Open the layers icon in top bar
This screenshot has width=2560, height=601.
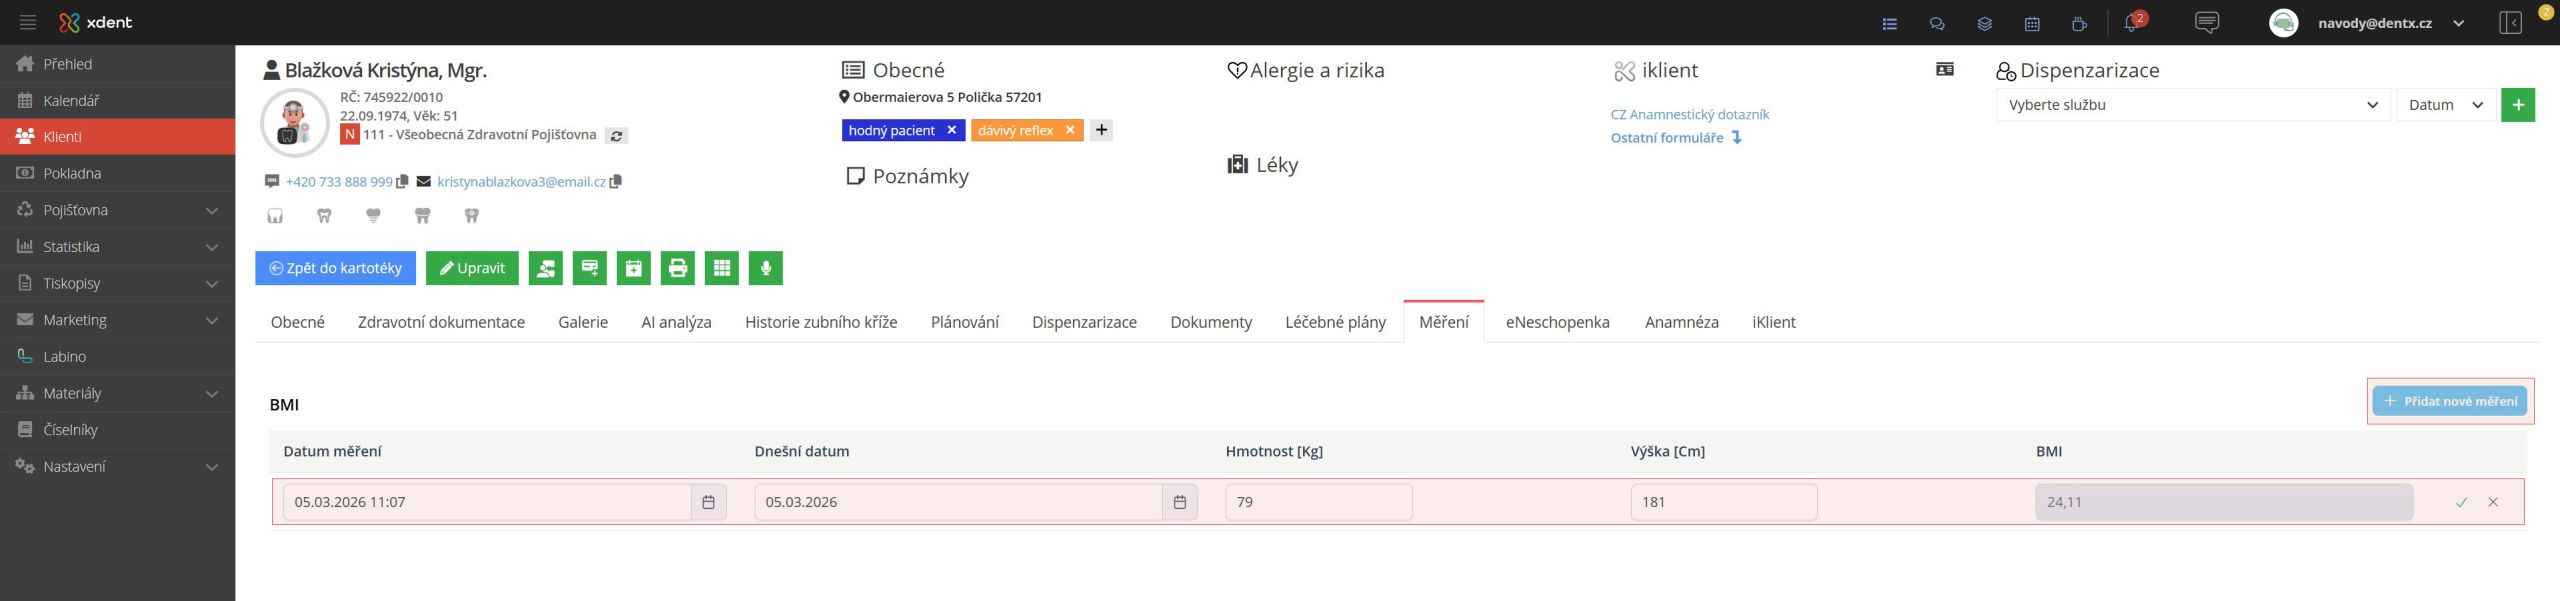[x=1984, y=23]
